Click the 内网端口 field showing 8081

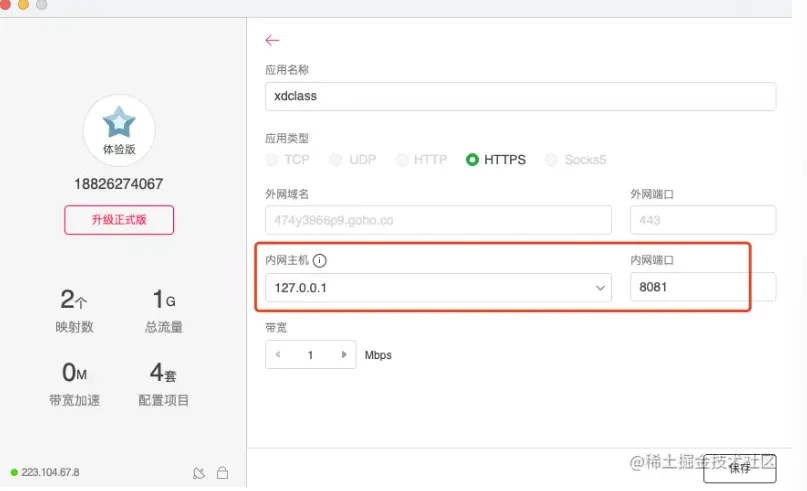pos(702,288)
